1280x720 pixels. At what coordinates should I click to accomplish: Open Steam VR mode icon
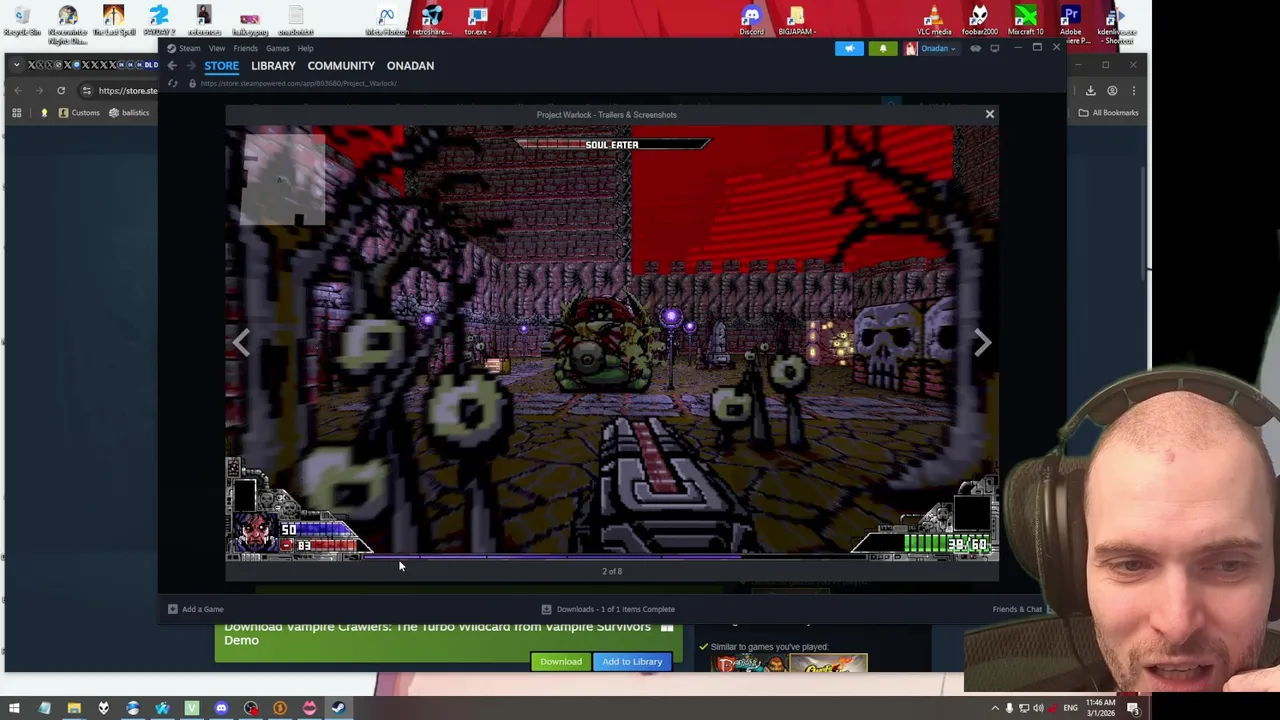[975, 48]
